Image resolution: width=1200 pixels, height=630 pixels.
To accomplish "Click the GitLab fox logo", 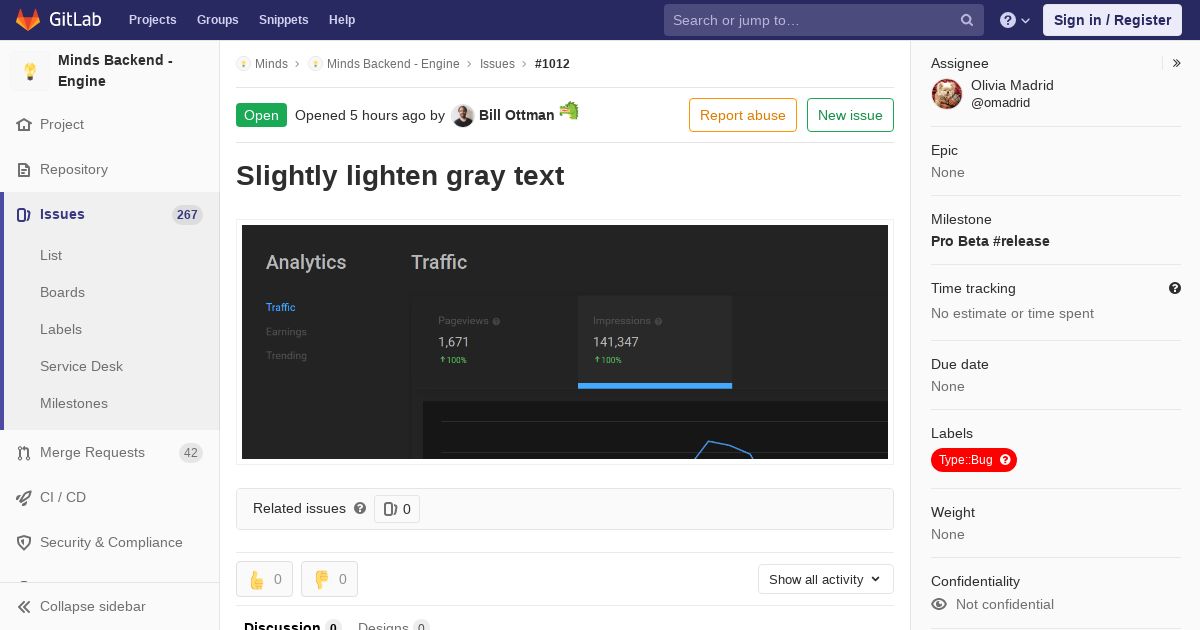I will 28,19.
